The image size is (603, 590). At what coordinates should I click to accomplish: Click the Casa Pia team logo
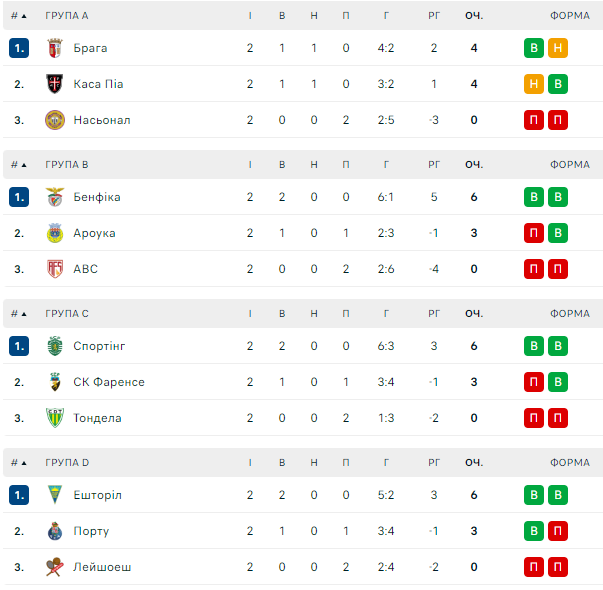pos(54,84)
